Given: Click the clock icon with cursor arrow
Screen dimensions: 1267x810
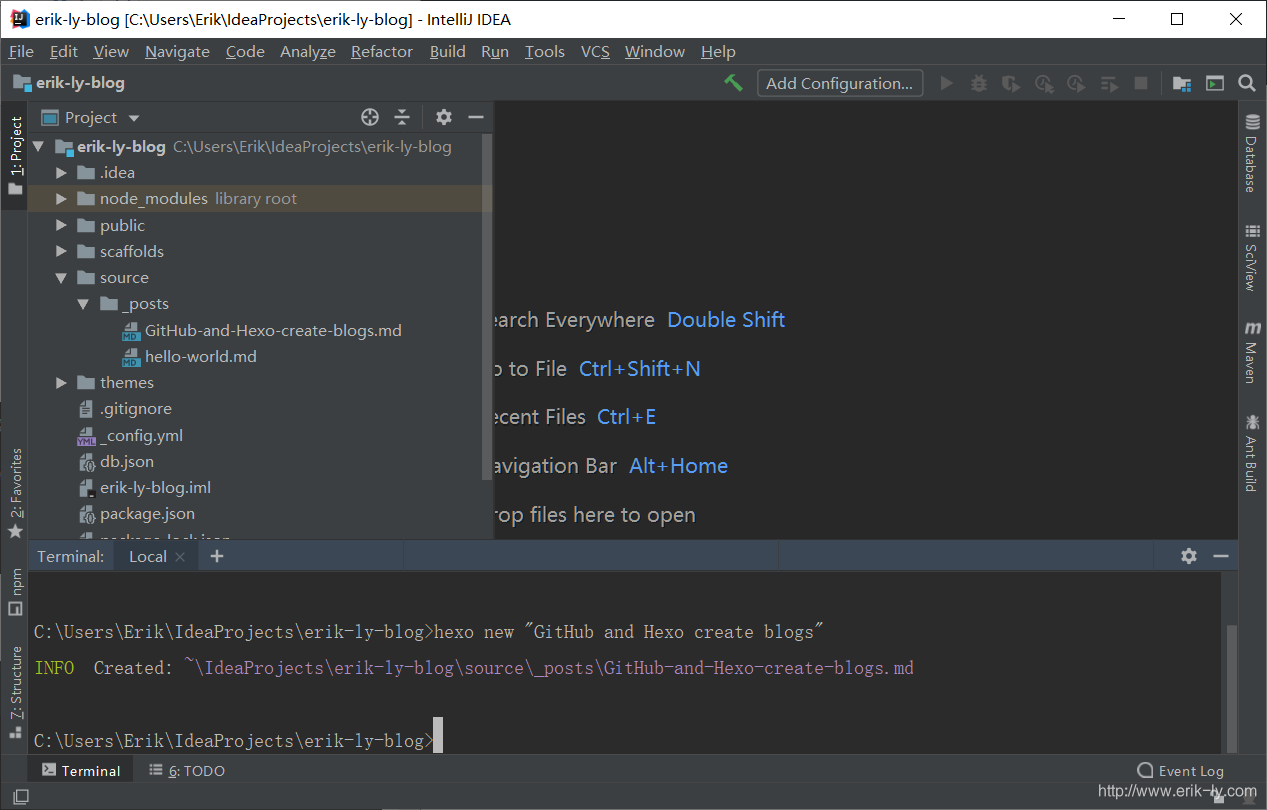Looking at the screenshot, I should point(1044,83).
